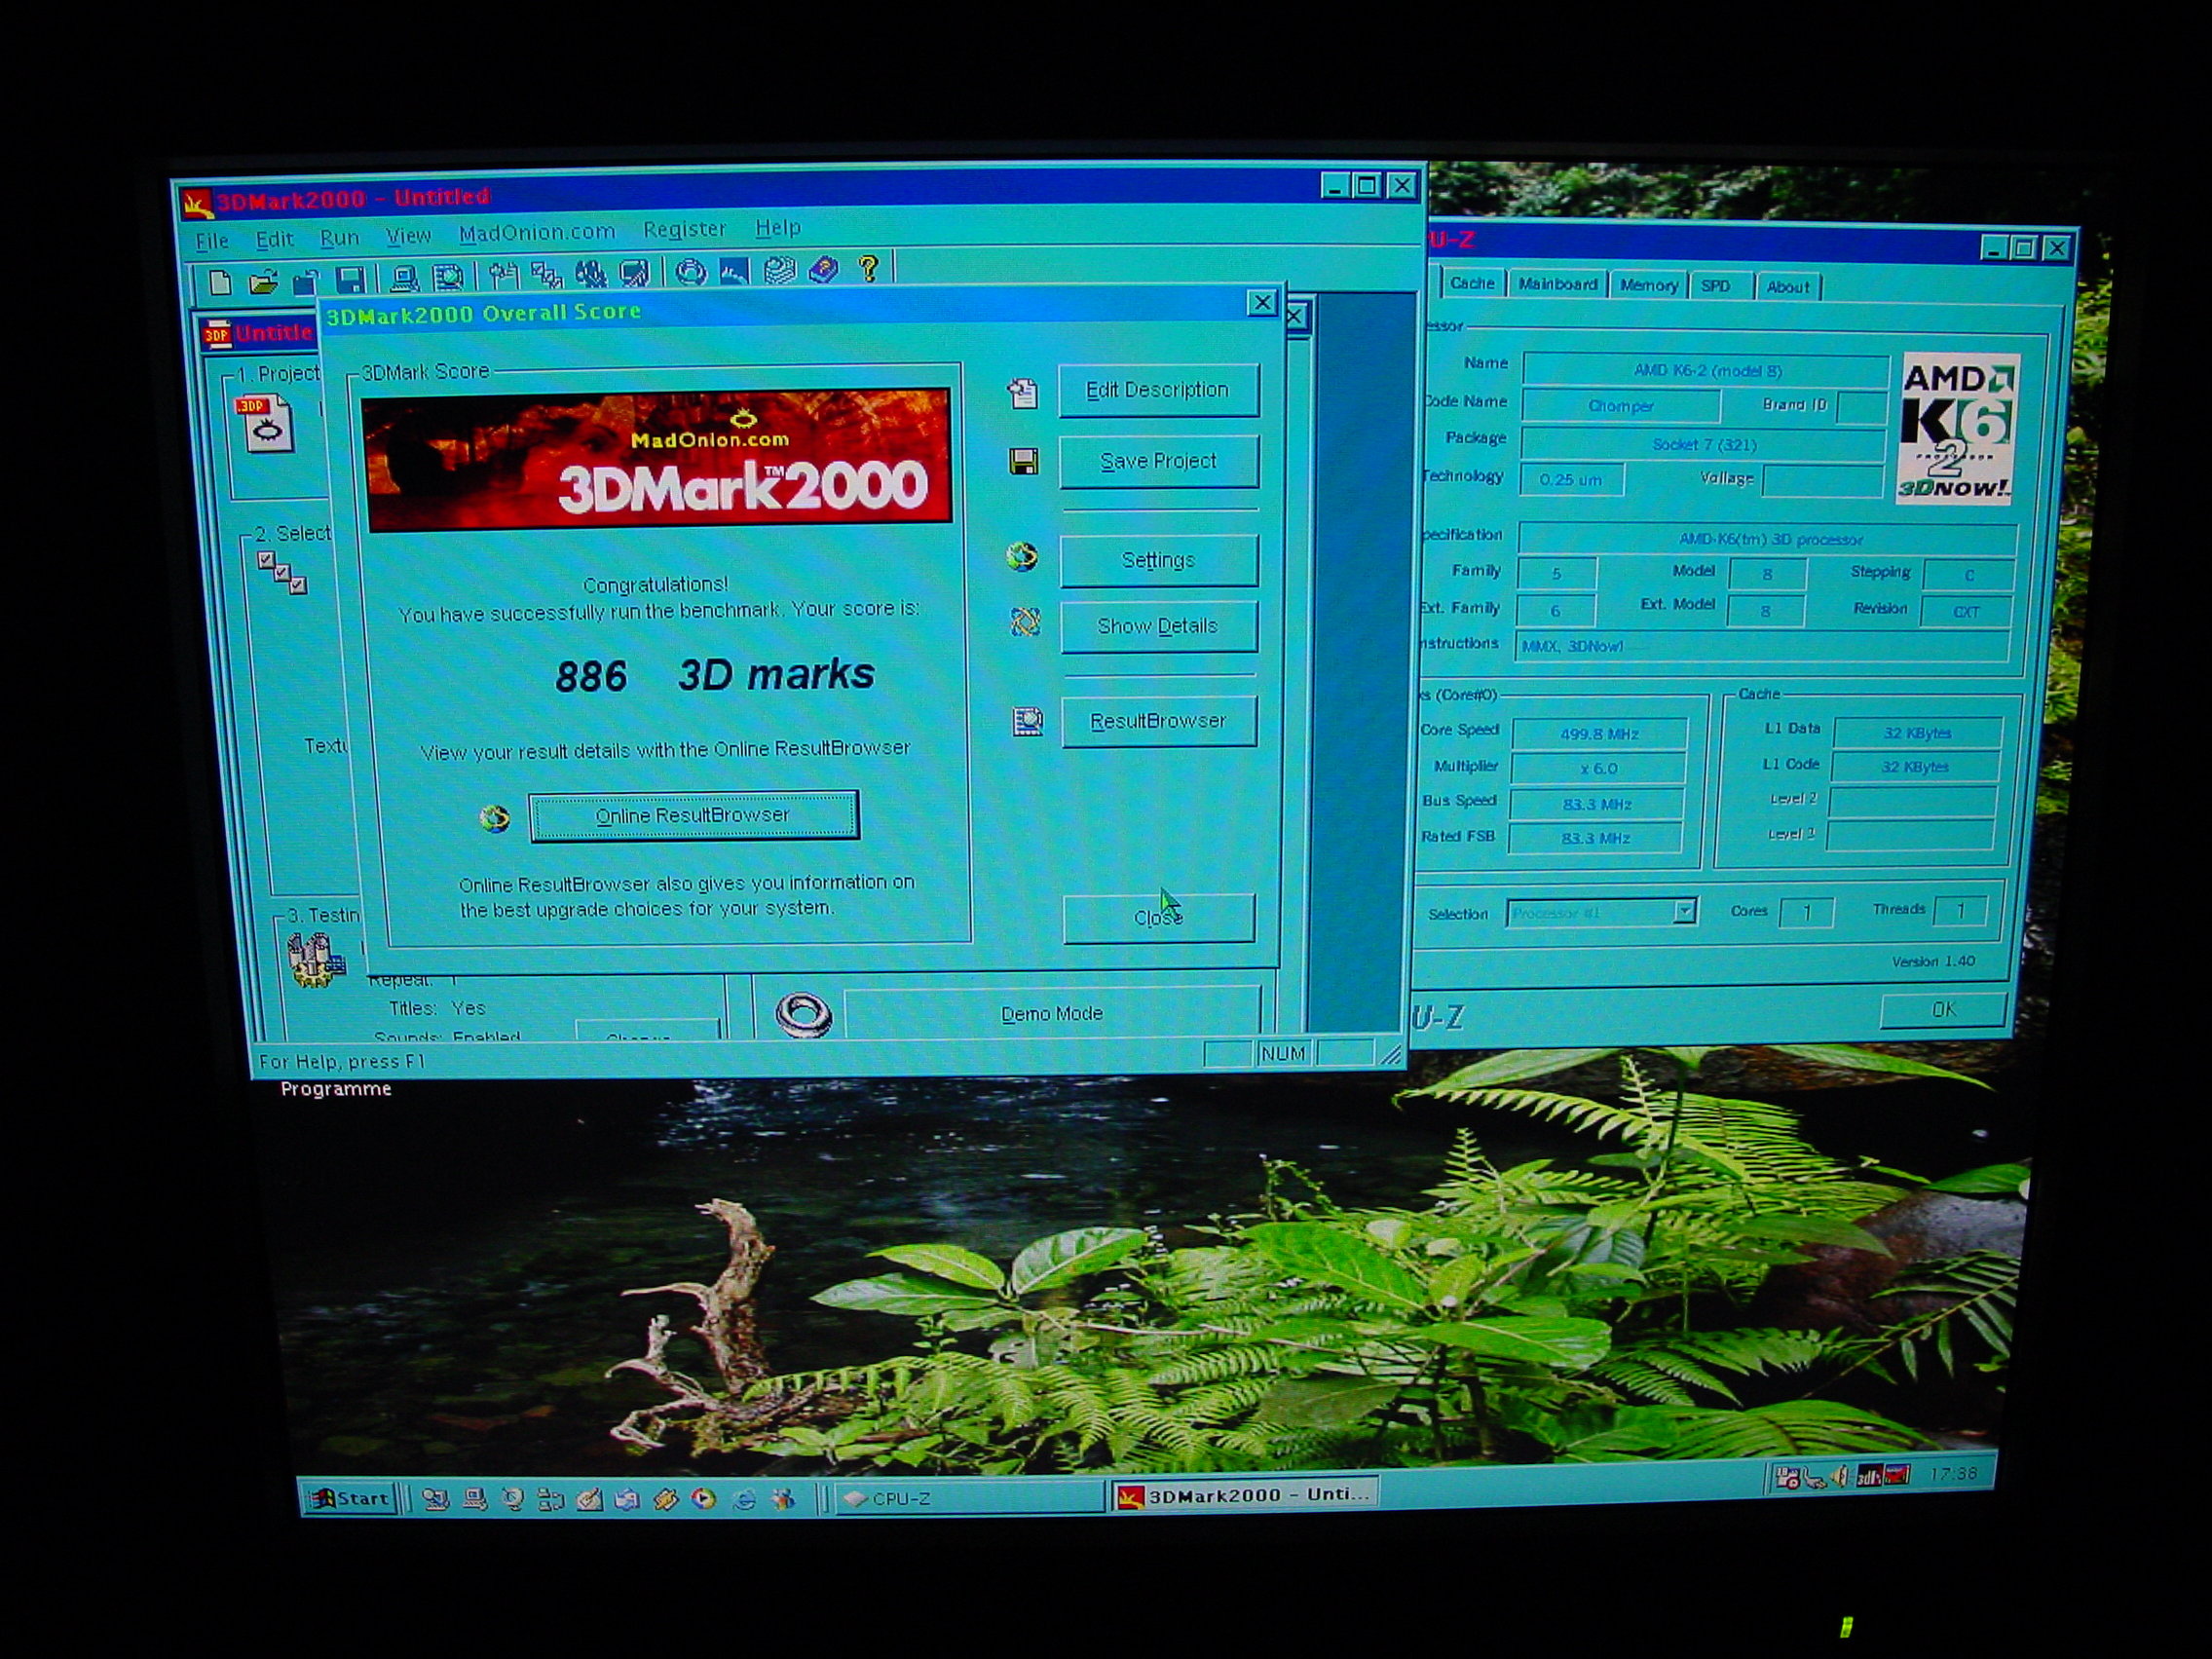2212x1659 pixels.
Task: Switch to the Mainboard tab in CPU-Z
Action: (1557, 285)
